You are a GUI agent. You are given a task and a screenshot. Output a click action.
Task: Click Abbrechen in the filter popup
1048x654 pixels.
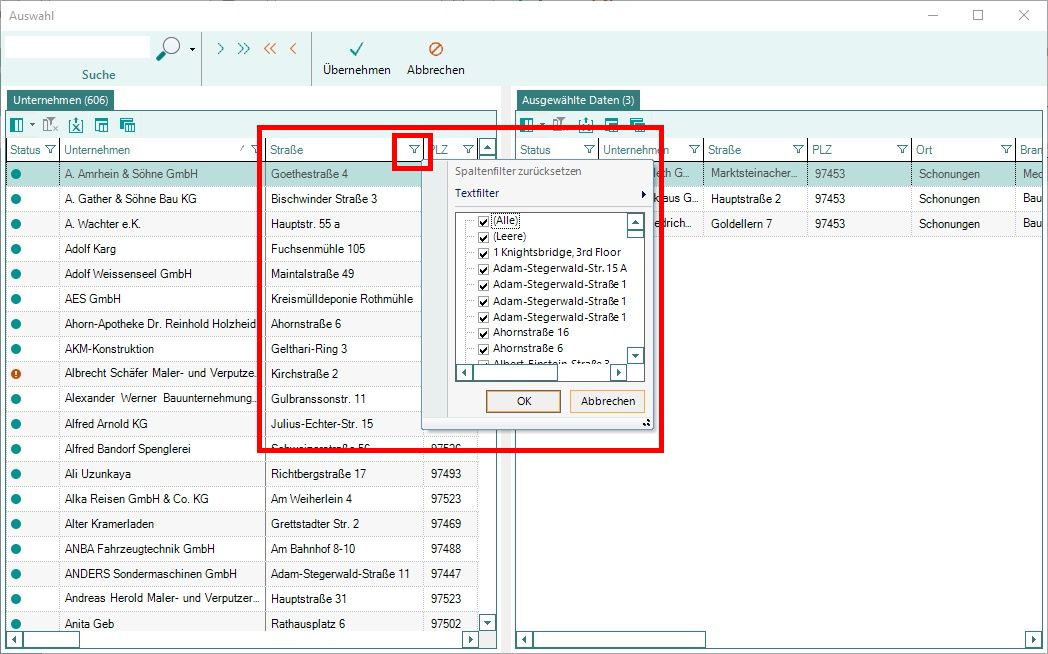click(x=607, y=401)
